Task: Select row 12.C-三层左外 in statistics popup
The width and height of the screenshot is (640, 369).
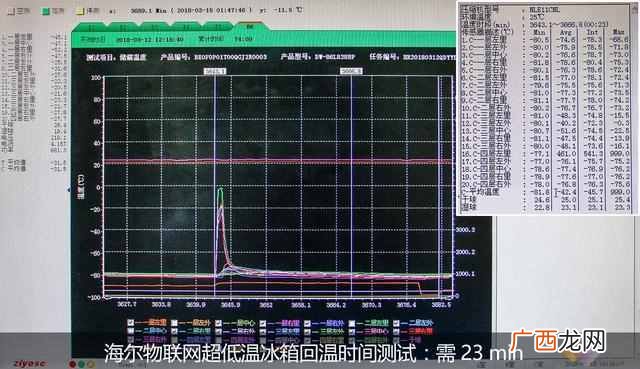Action: [545, 123]
